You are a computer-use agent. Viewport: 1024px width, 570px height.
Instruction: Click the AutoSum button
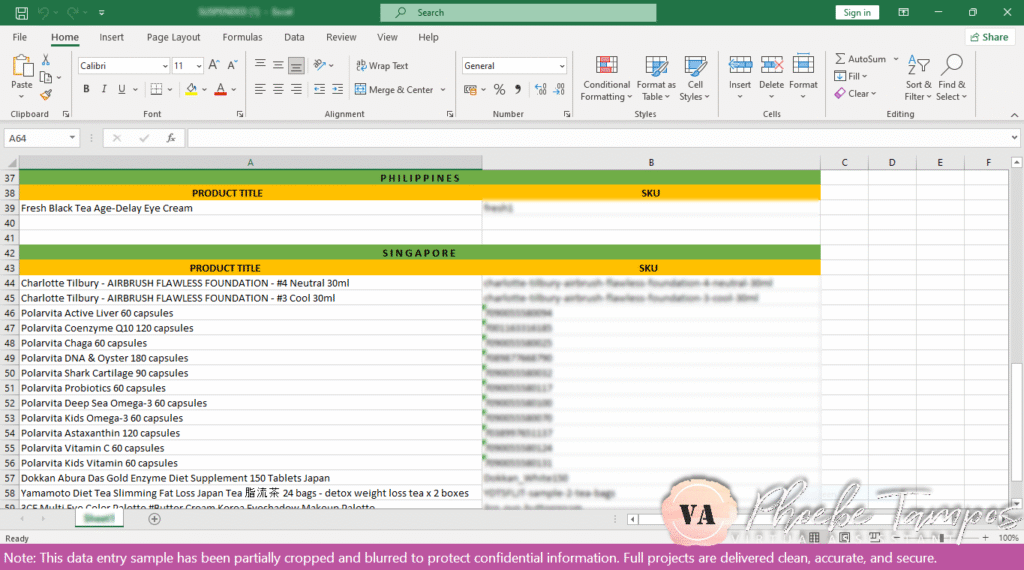pyautogui.click(x=861, y=59)
